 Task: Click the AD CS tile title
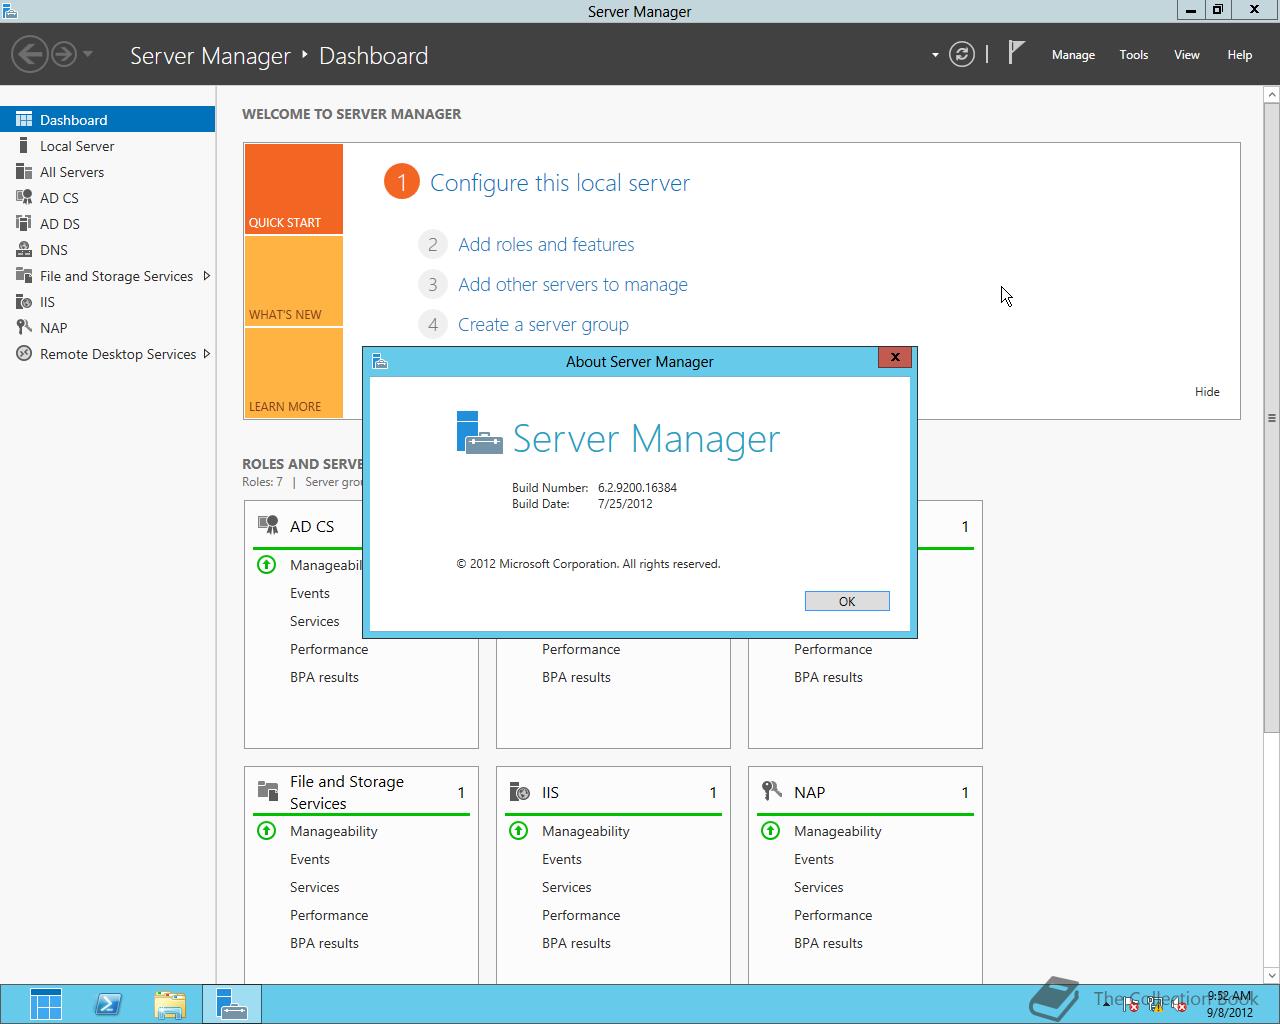(x=312, y=526)
